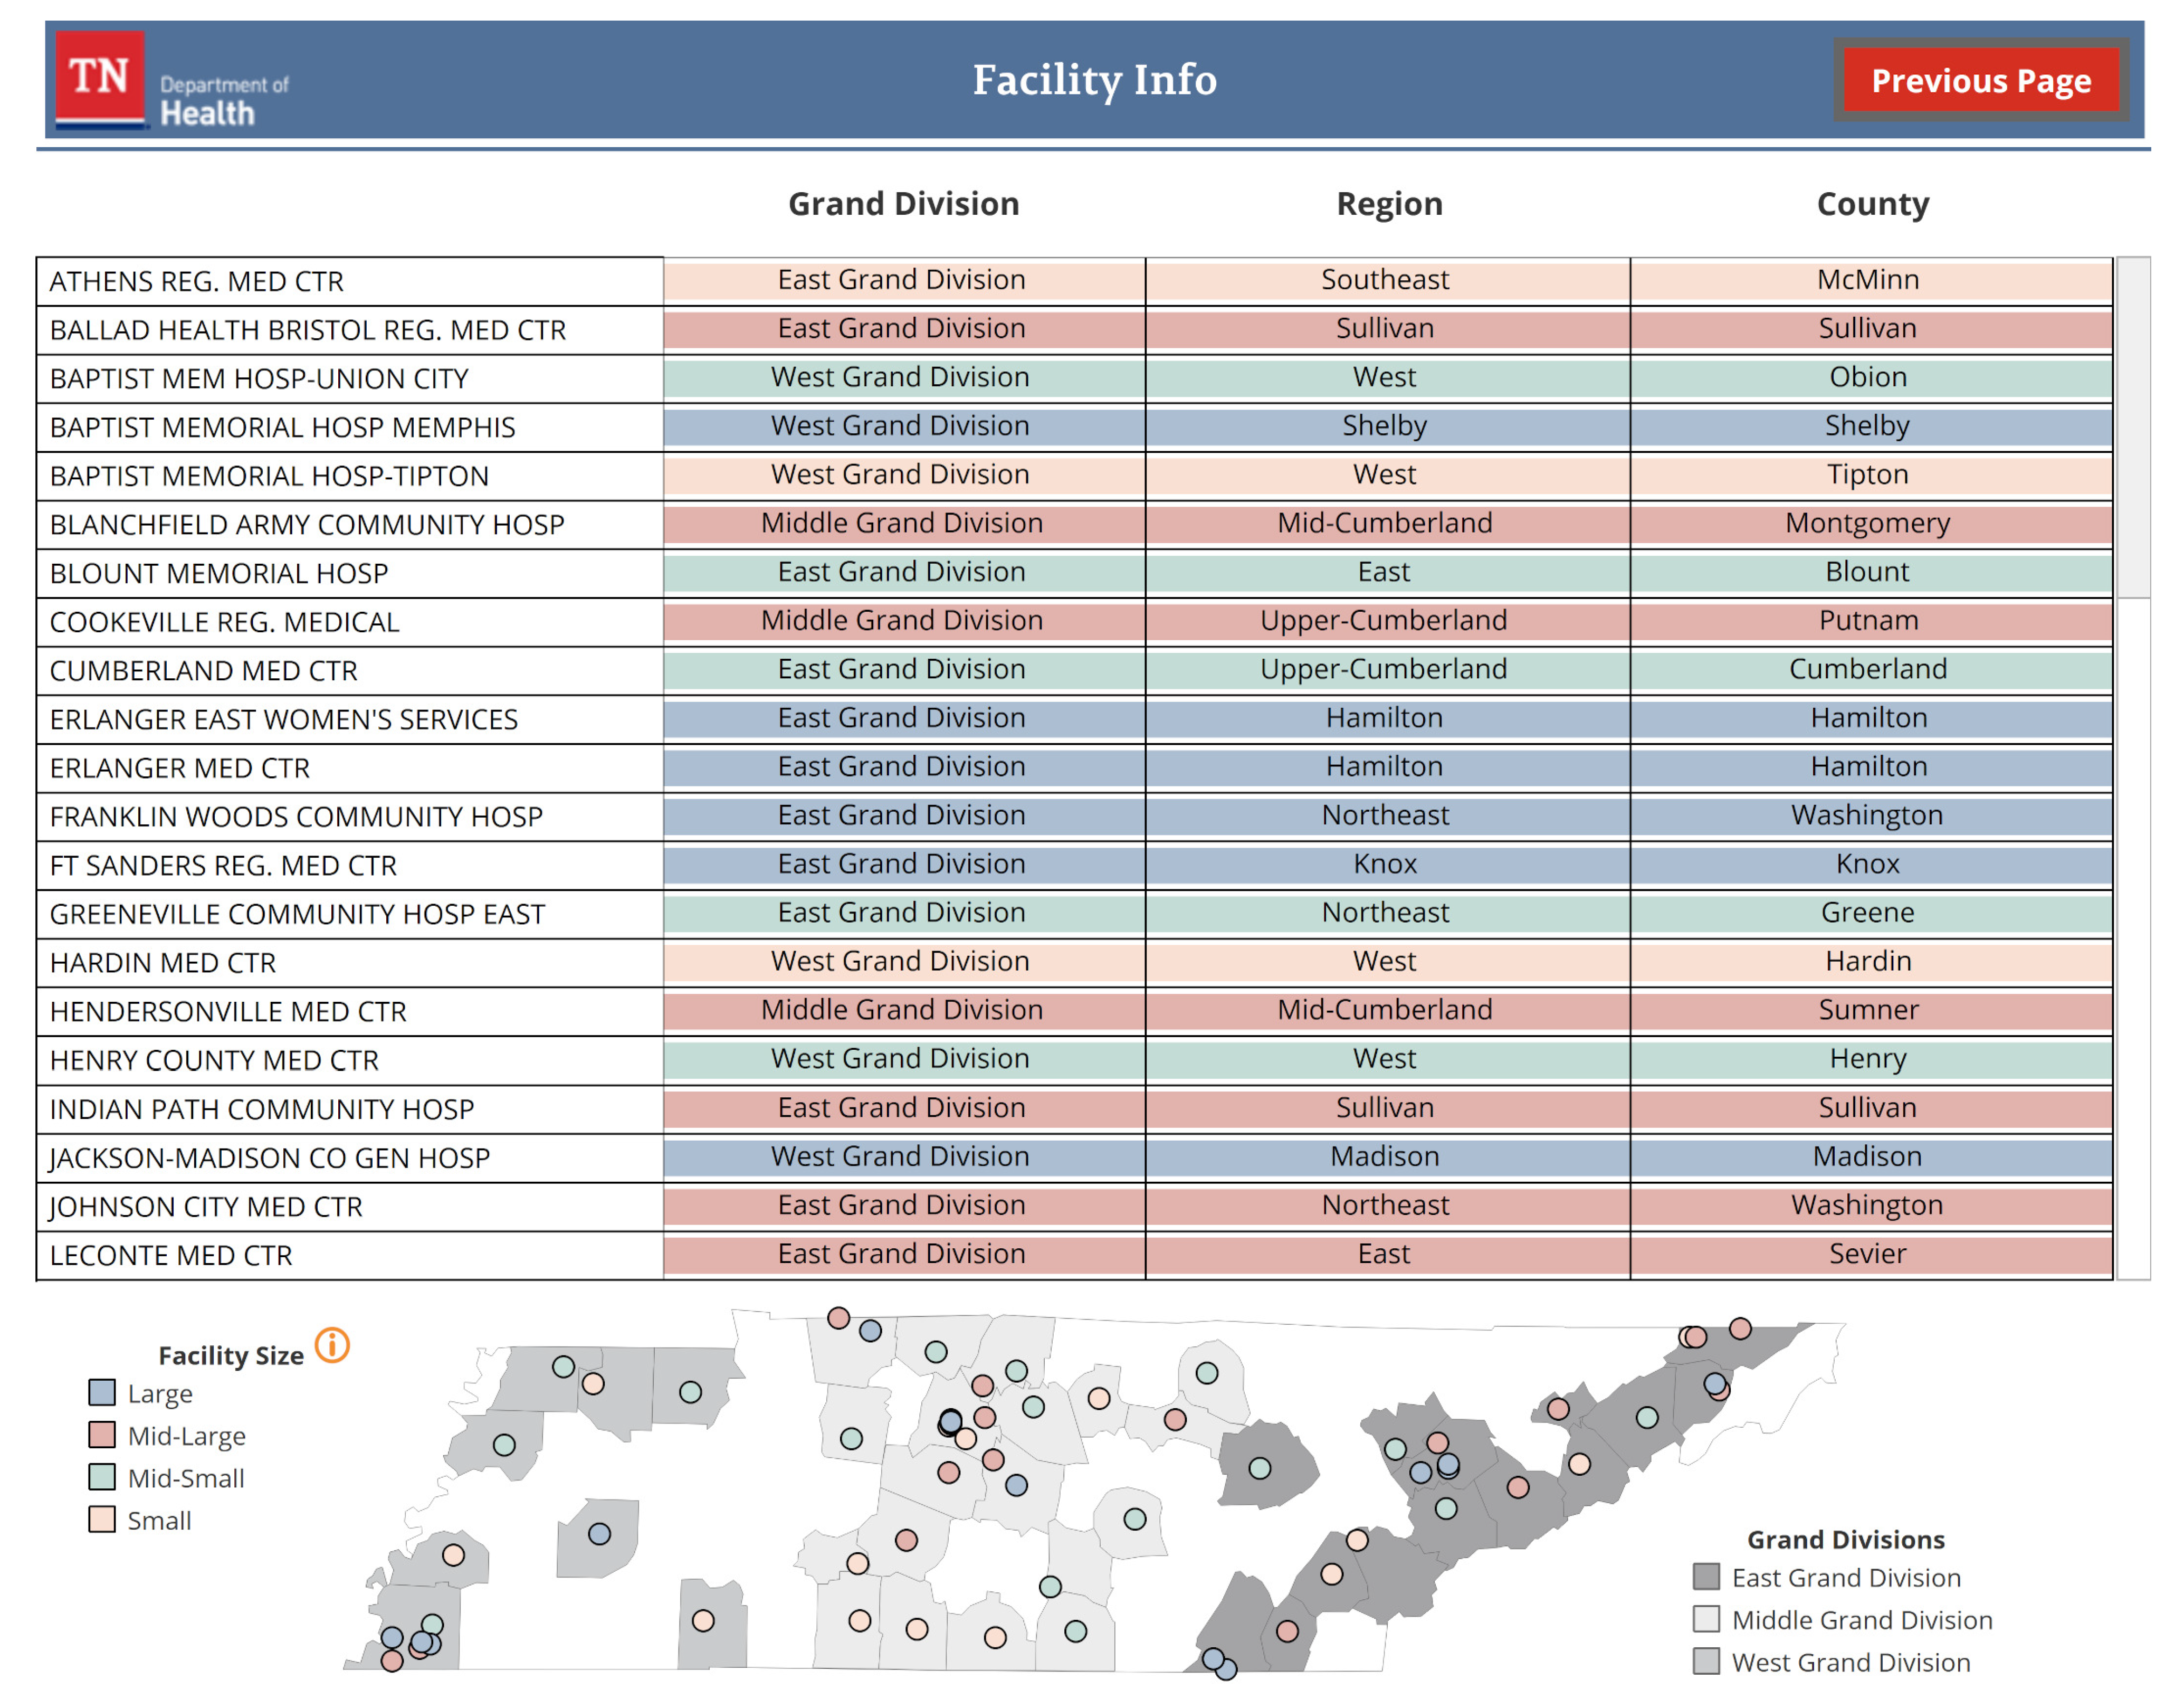The height and width of the screenshot is (1699, 2184).
Task: Toggle the Small facility size legend item
Action: (102, 1520)
